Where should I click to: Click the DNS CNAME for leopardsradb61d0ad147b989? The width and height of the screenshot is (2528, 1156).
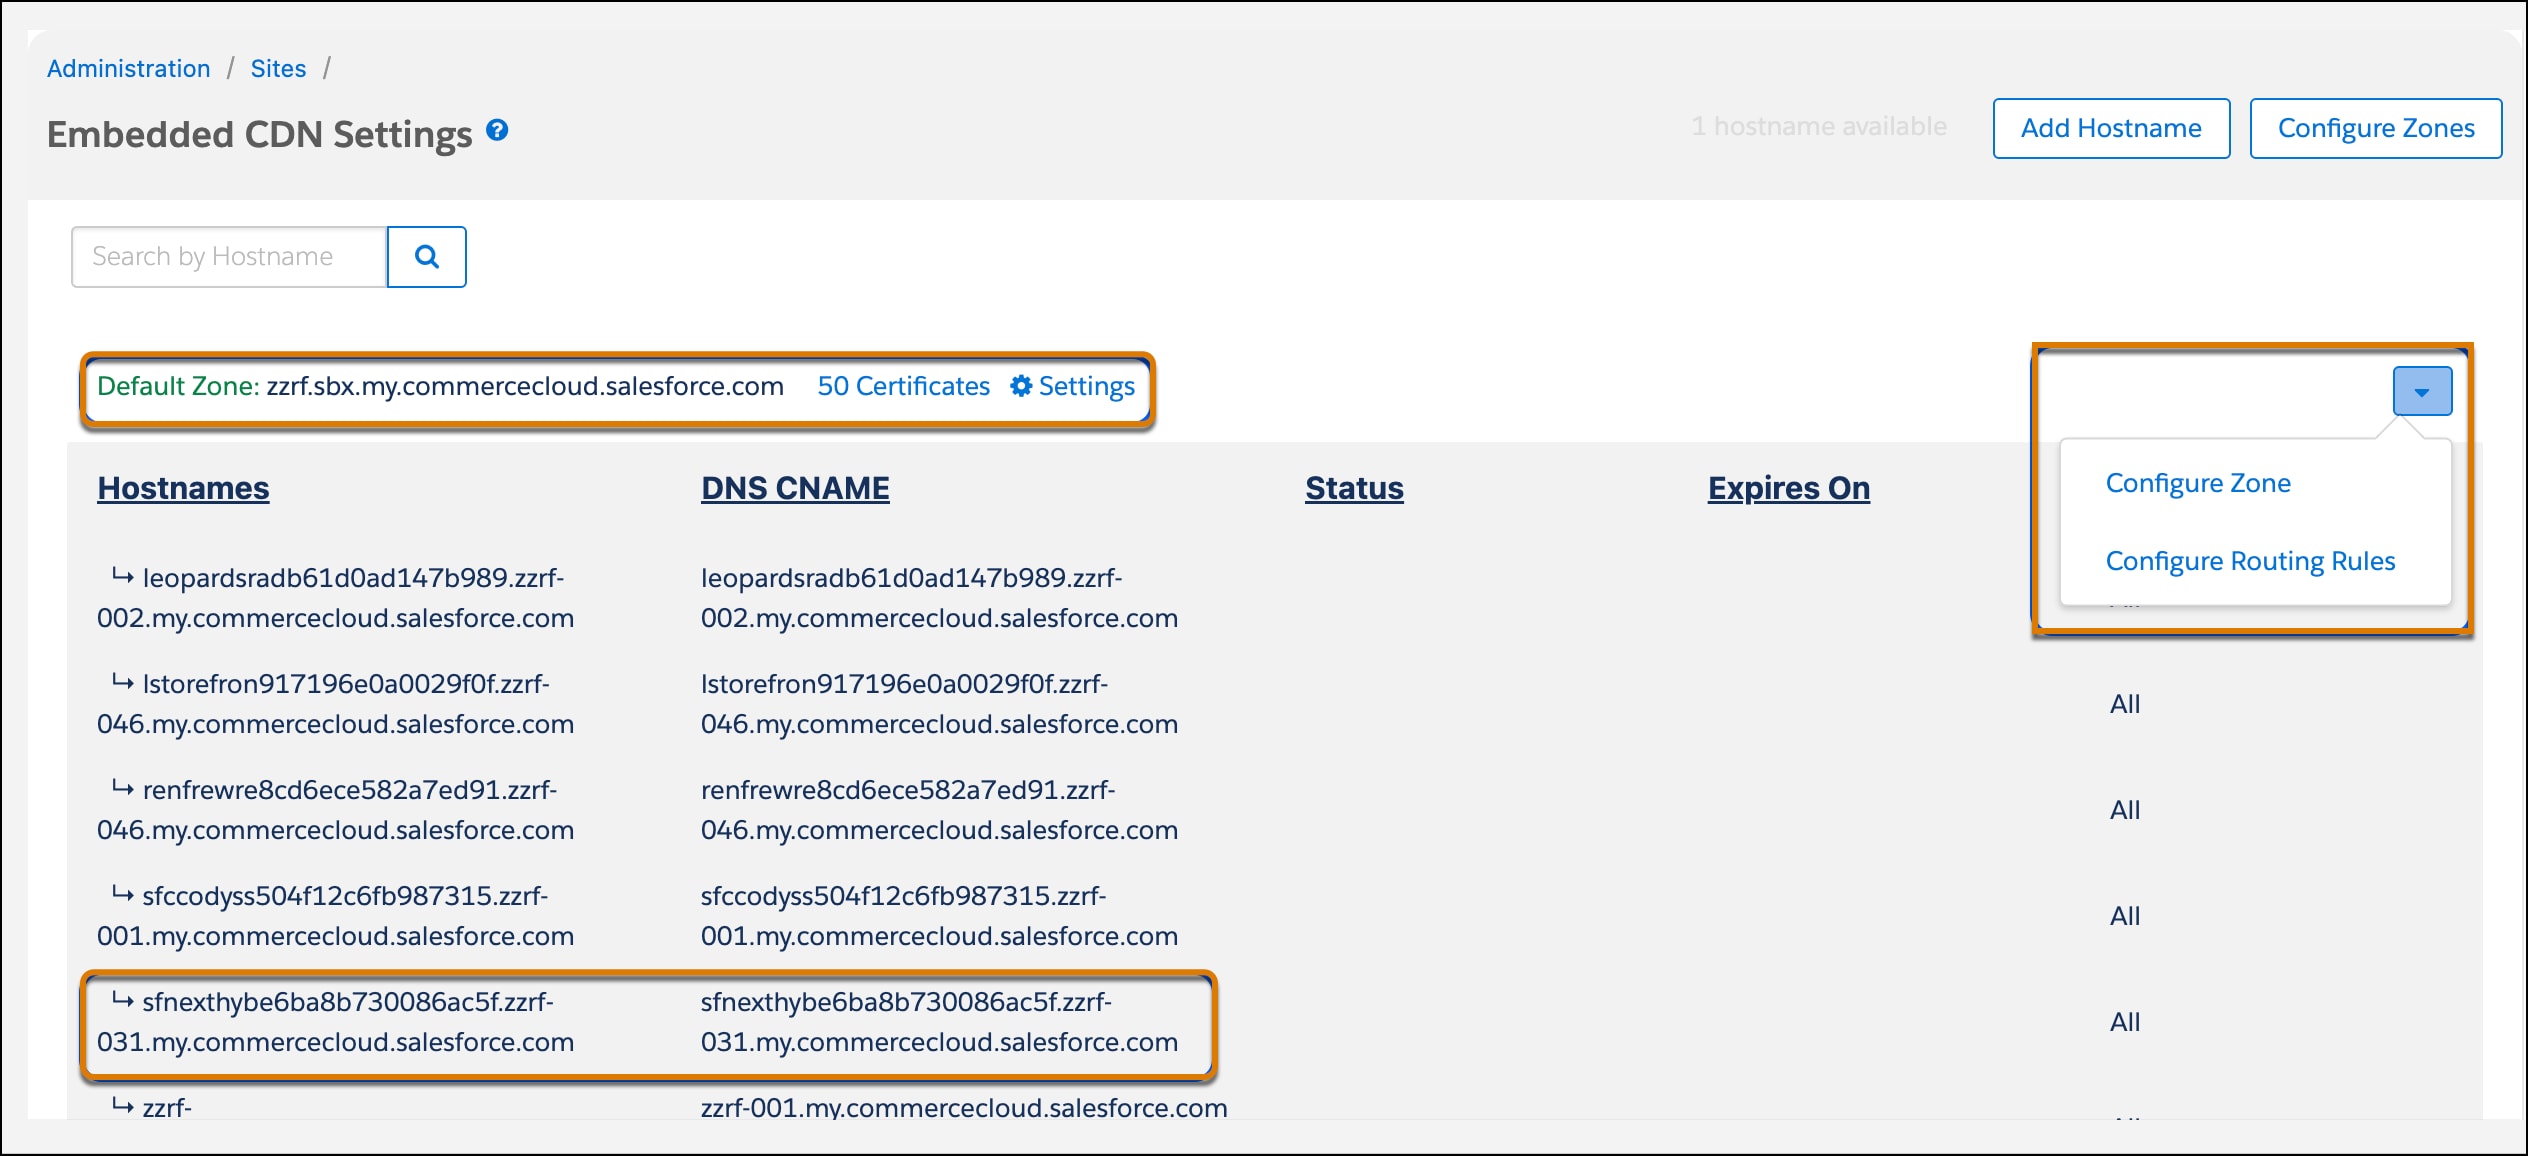939,598
